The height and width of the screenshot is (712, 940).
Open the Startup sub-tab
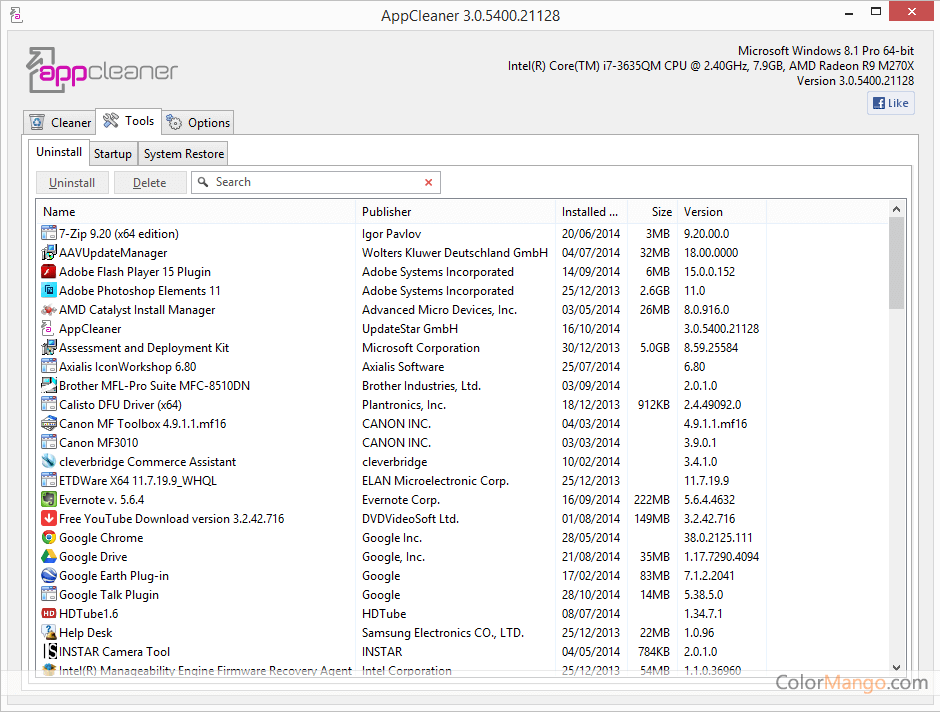(113, 154)
